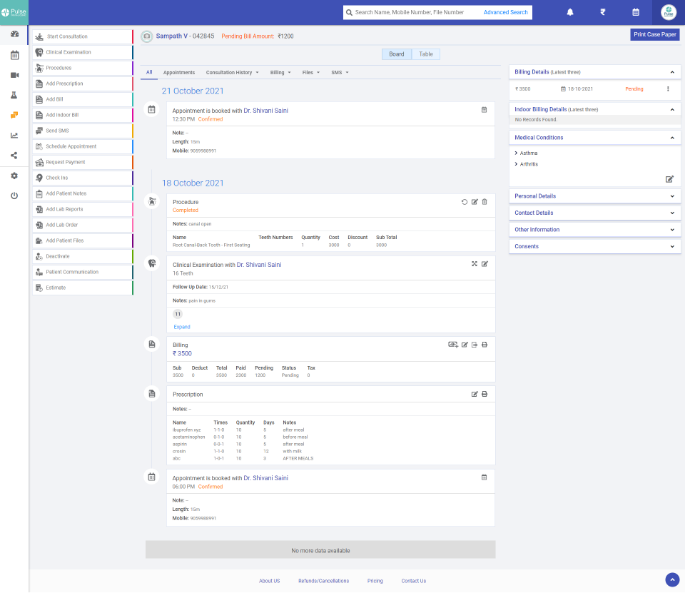This screenshot has height=593, width=685.
Task: Open the Consultation History dropdown
Action: [x=232, y=73]
